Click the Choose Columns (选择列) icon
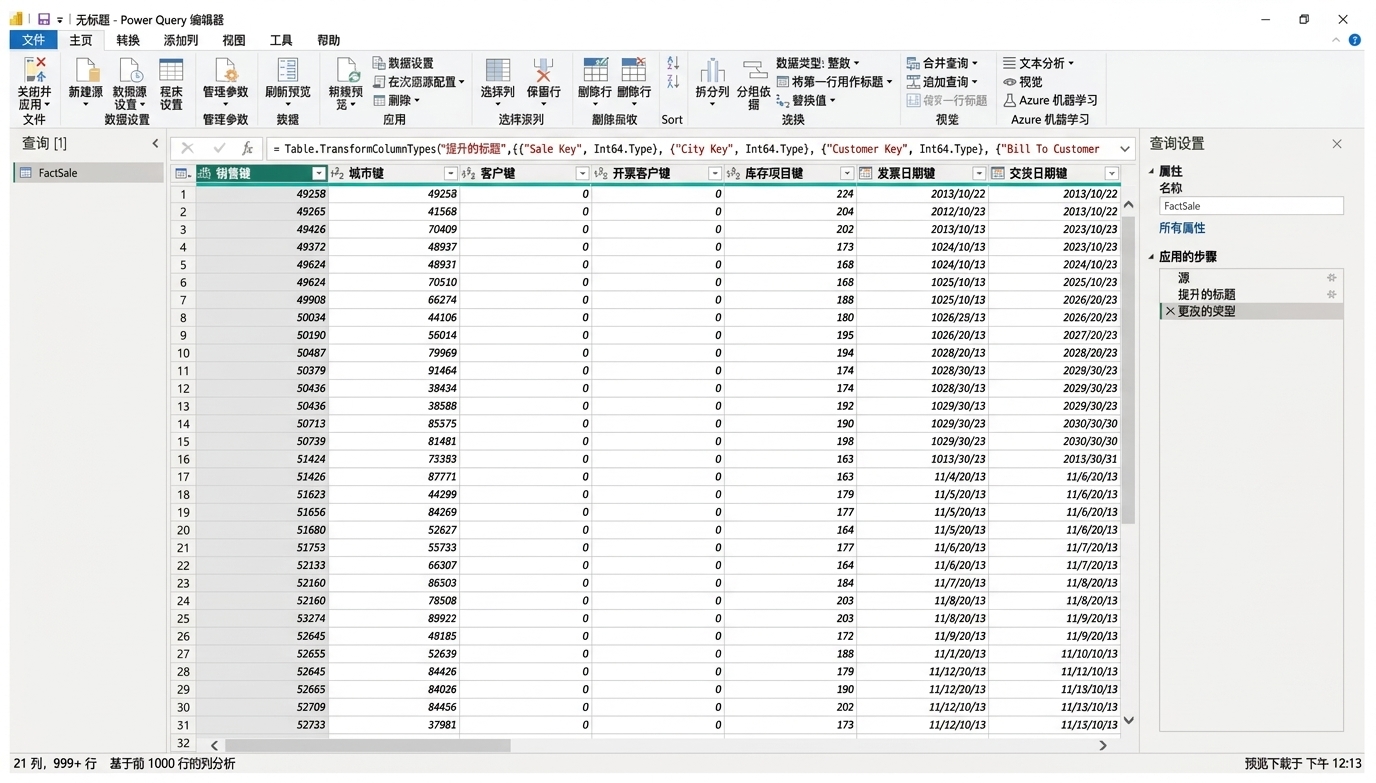 [497, 70]
